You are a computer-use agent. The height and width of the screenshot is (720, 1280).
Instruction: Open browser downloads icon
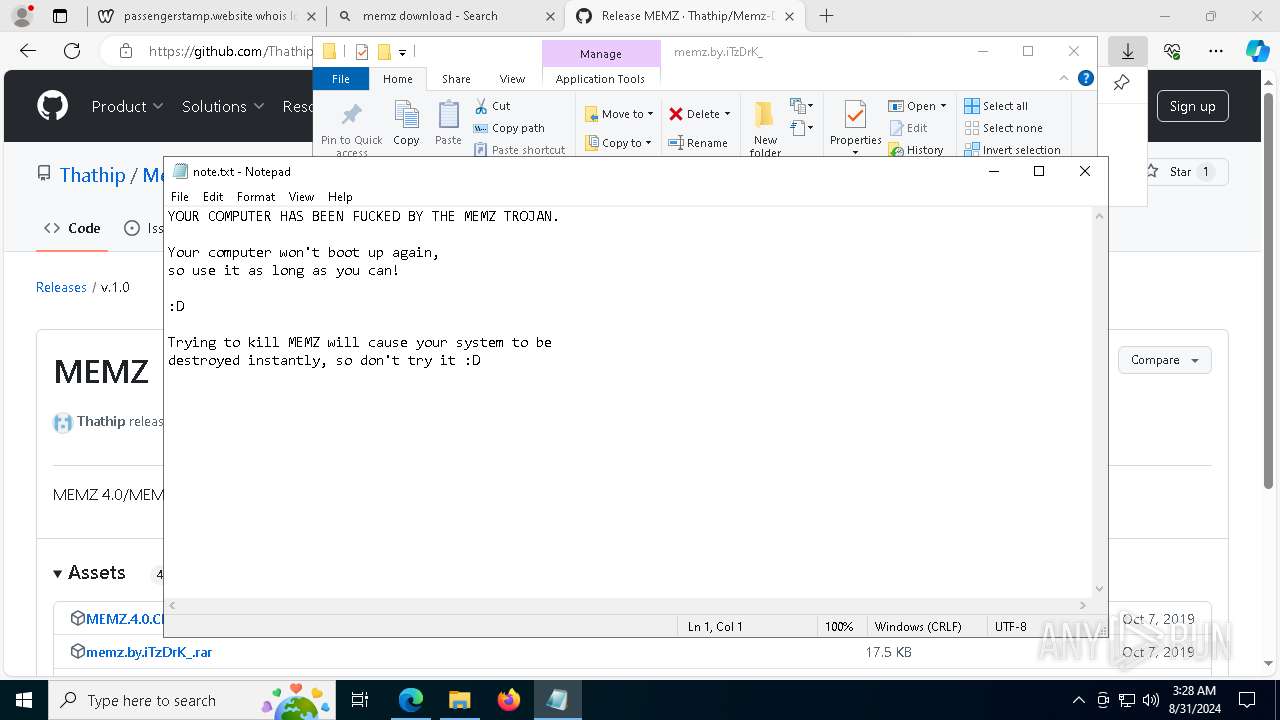1128,51
